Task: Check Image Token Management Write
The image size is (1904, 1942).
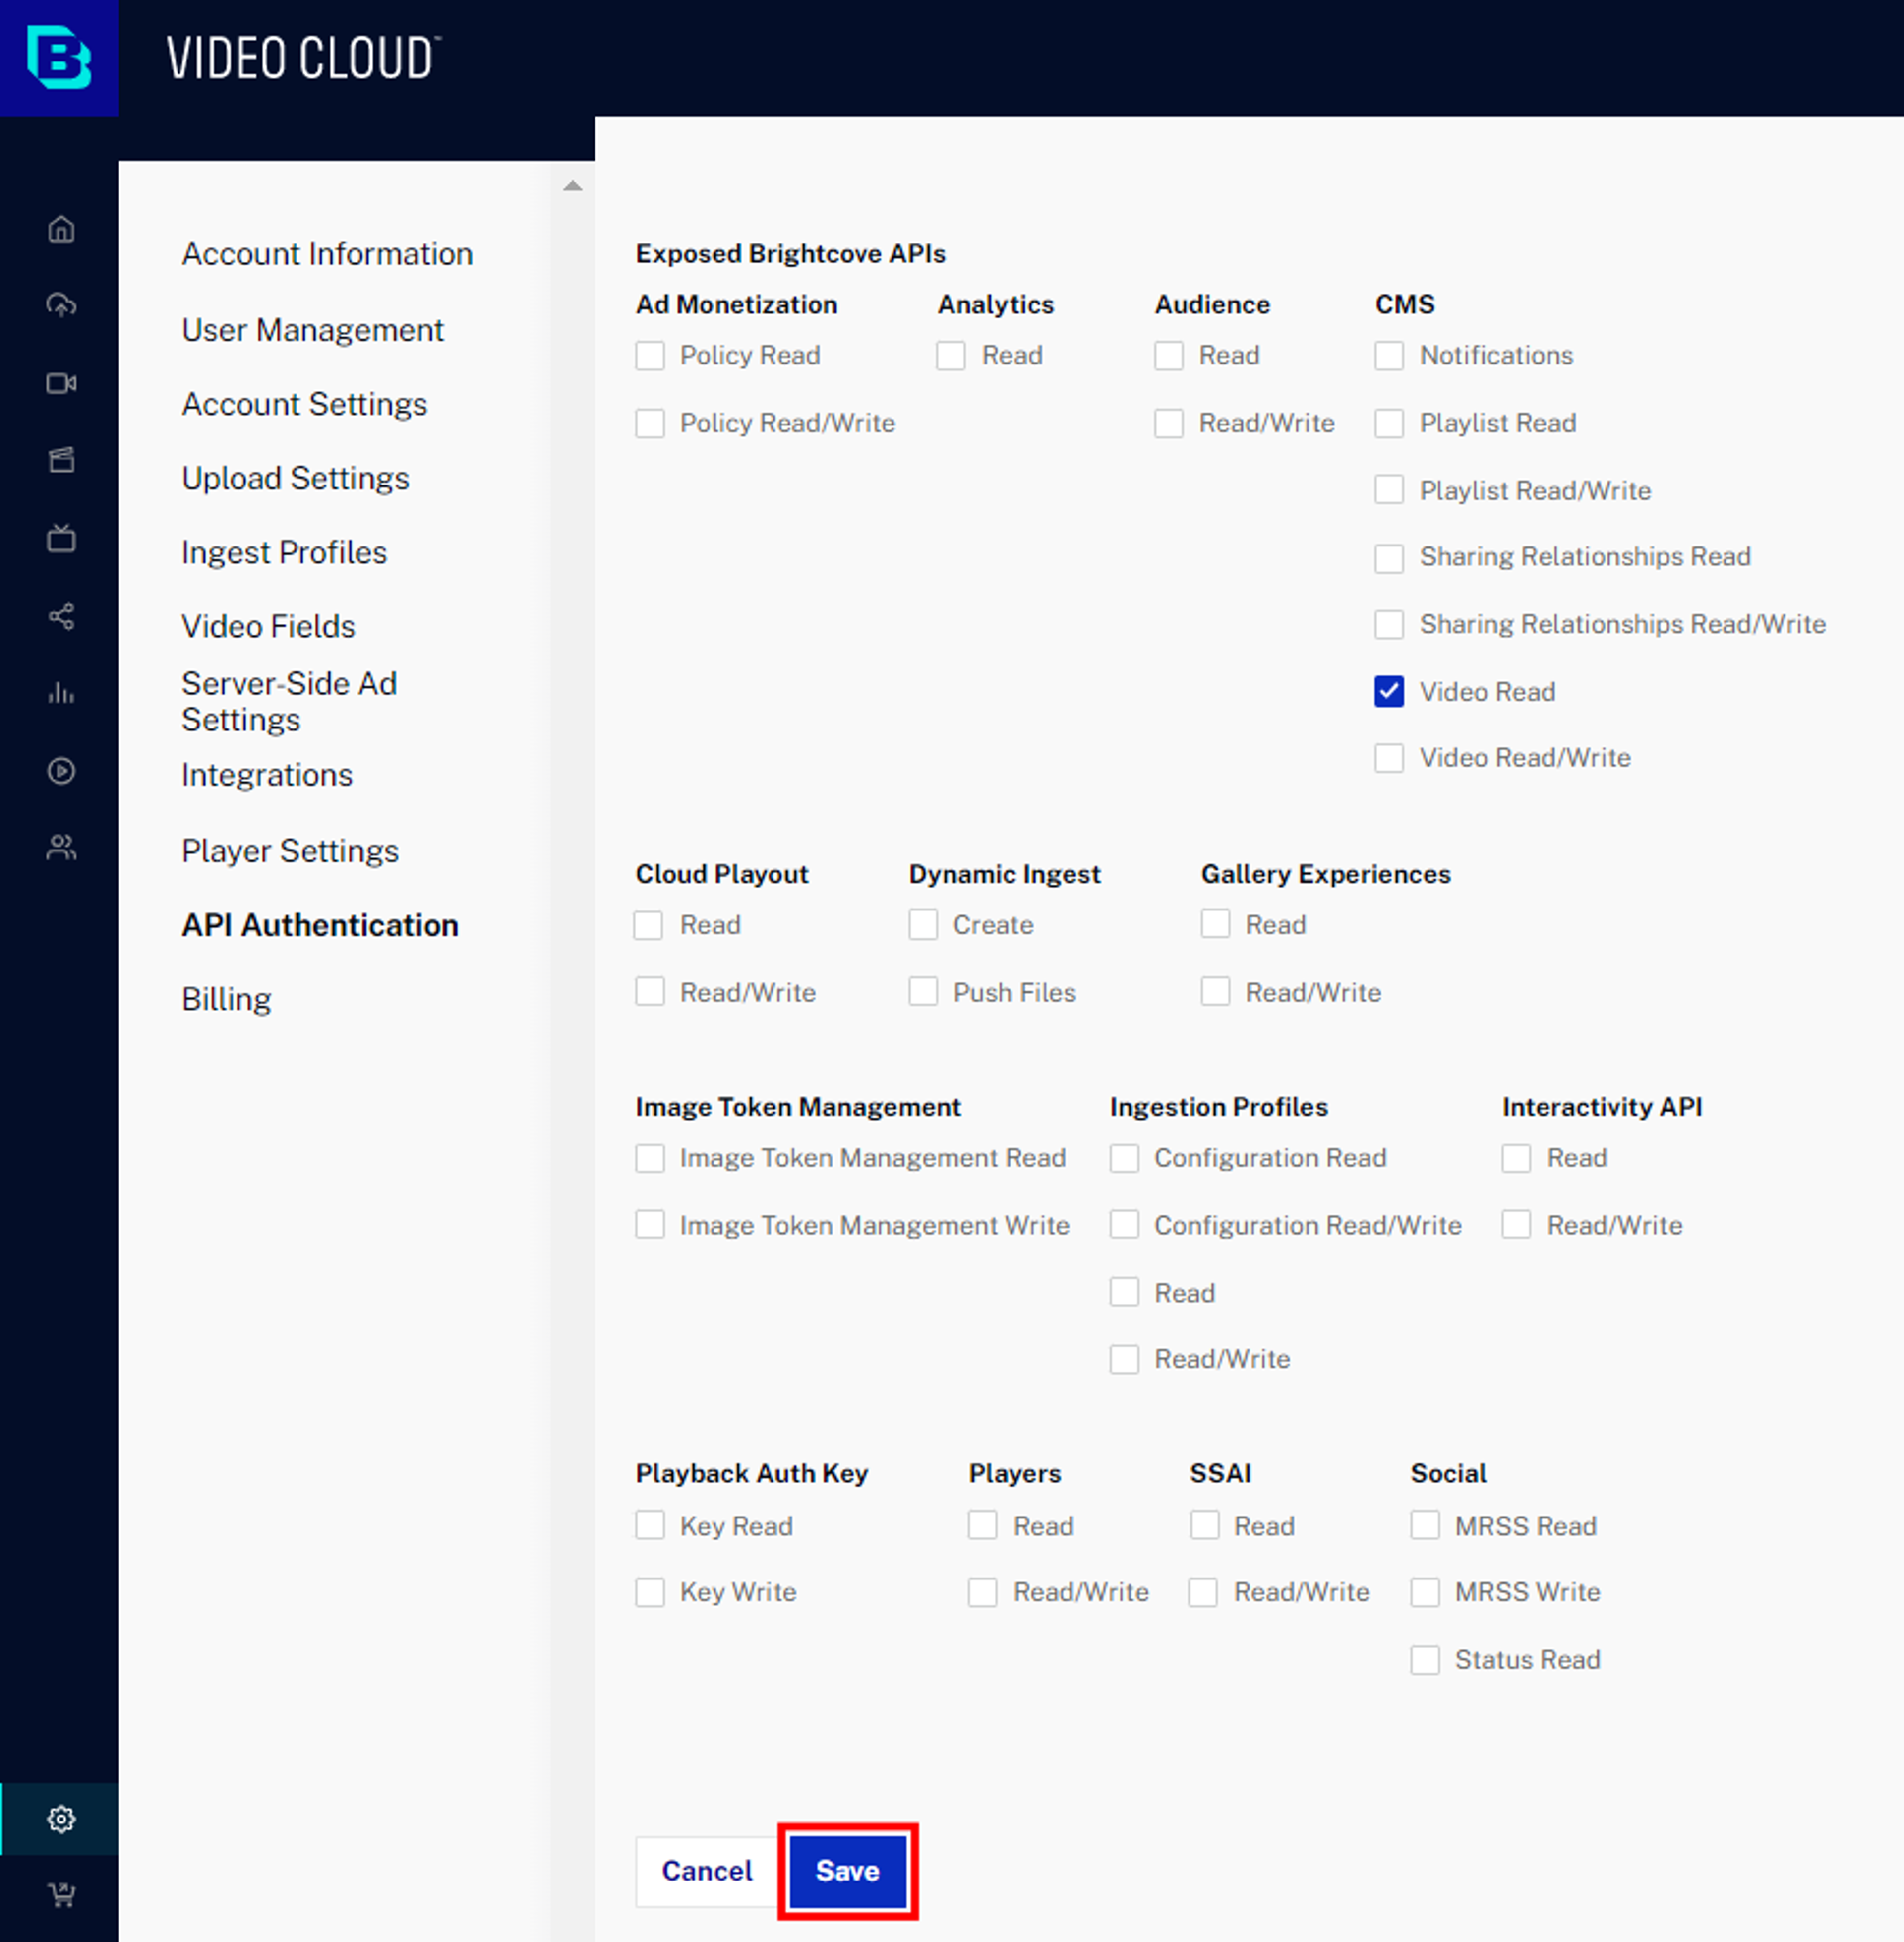Action: [x=650, y=1225]
